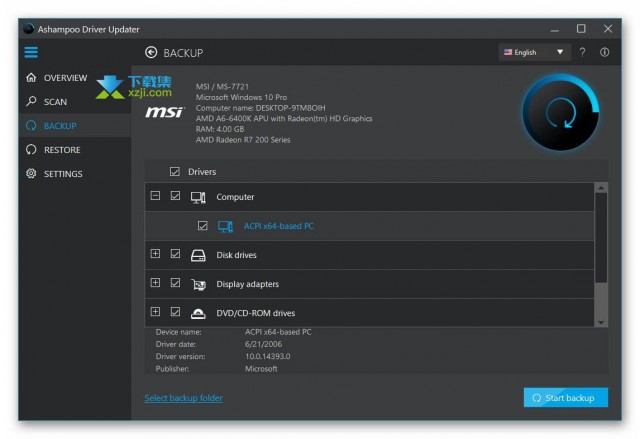
Task: Click the Display adapters icon
Action: point(198,284)
